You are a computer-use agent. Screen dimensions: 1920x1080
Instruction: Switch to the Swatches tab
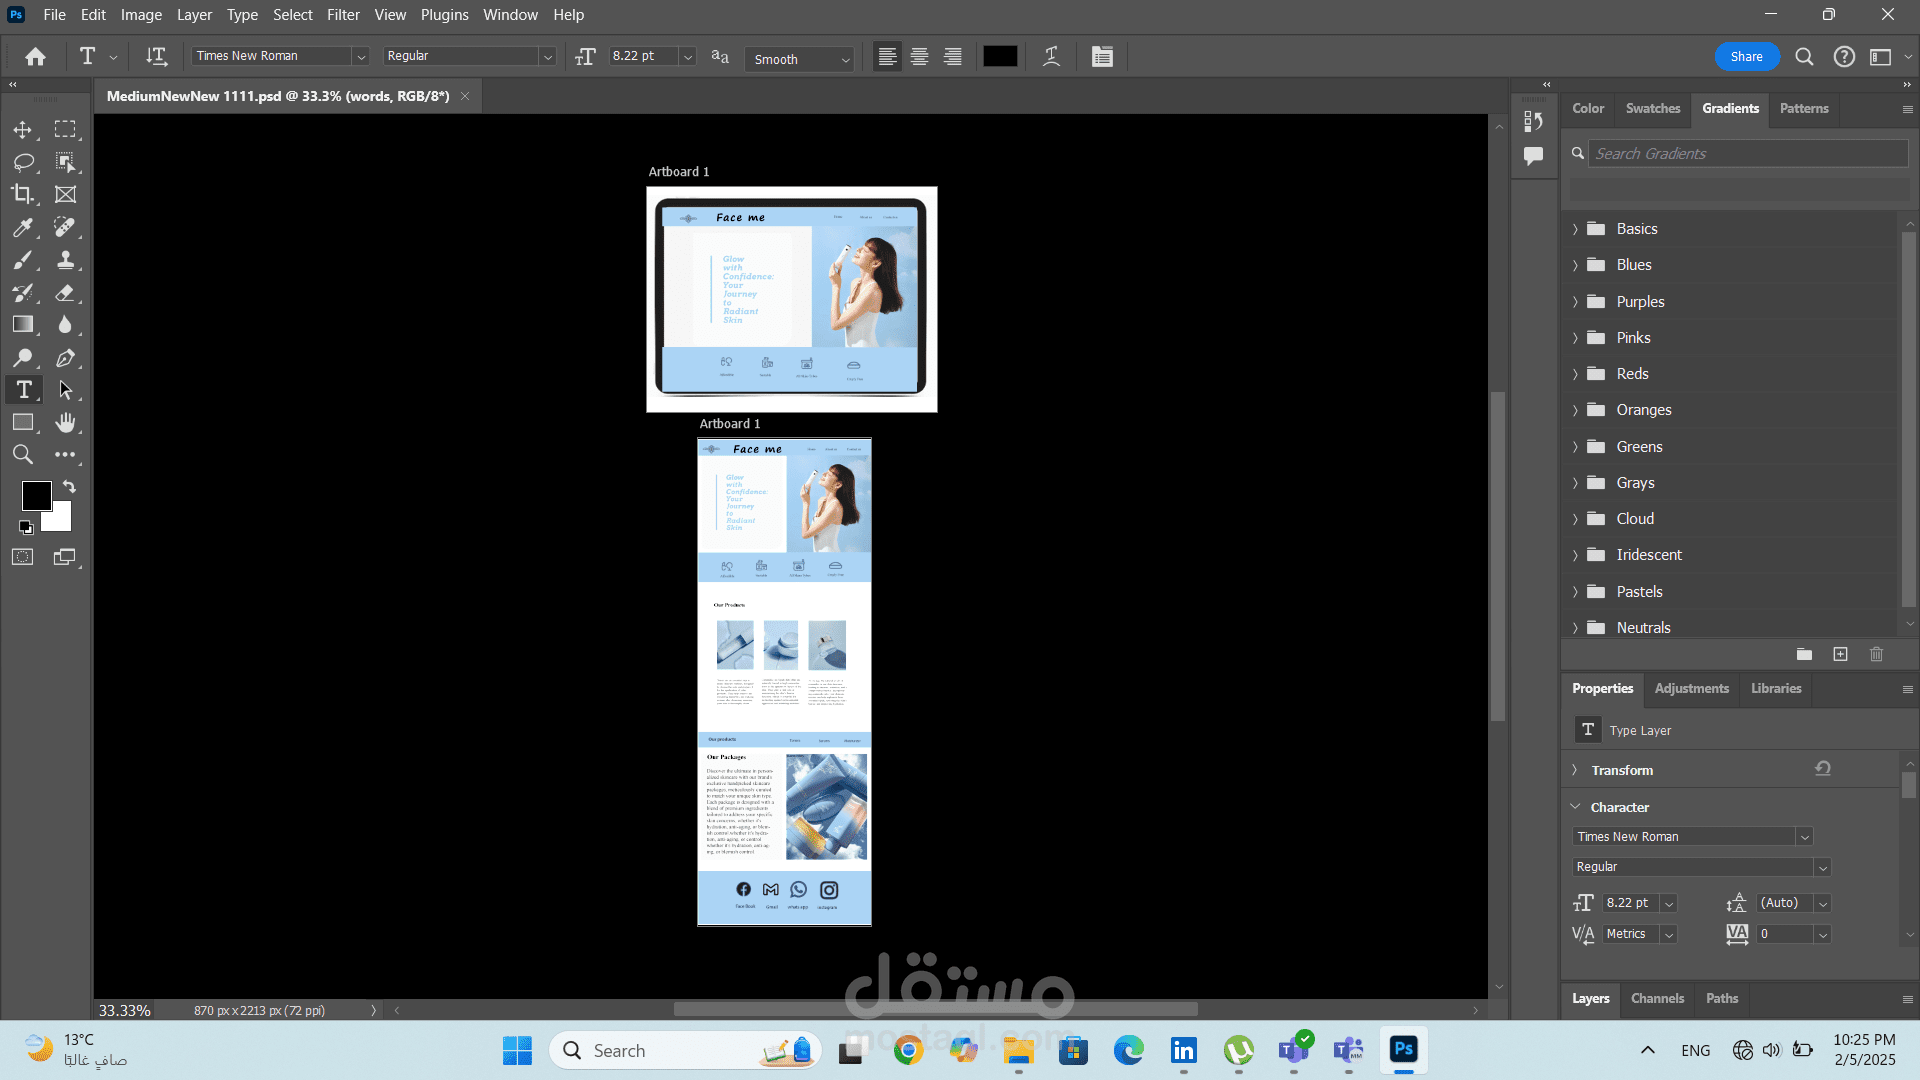coord(1652,108)
